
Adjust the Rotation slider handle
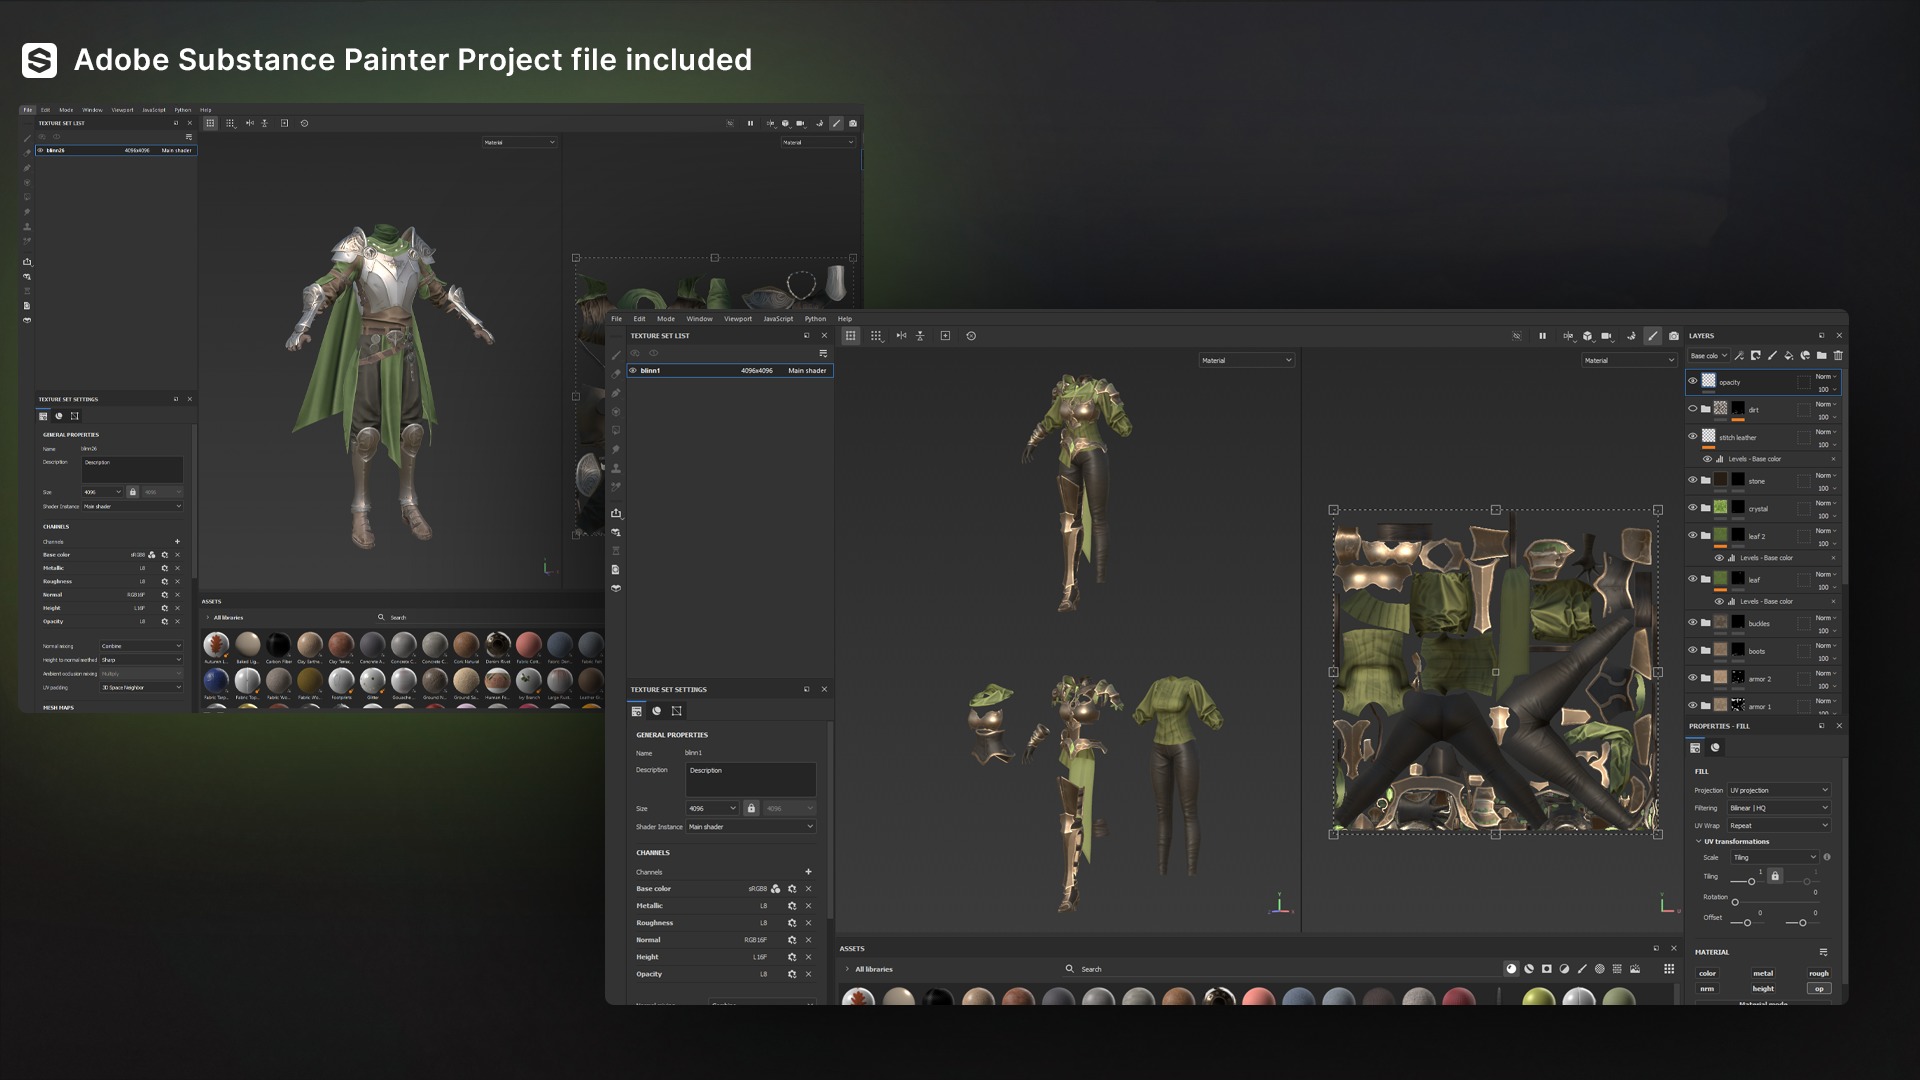[1735, 902]
